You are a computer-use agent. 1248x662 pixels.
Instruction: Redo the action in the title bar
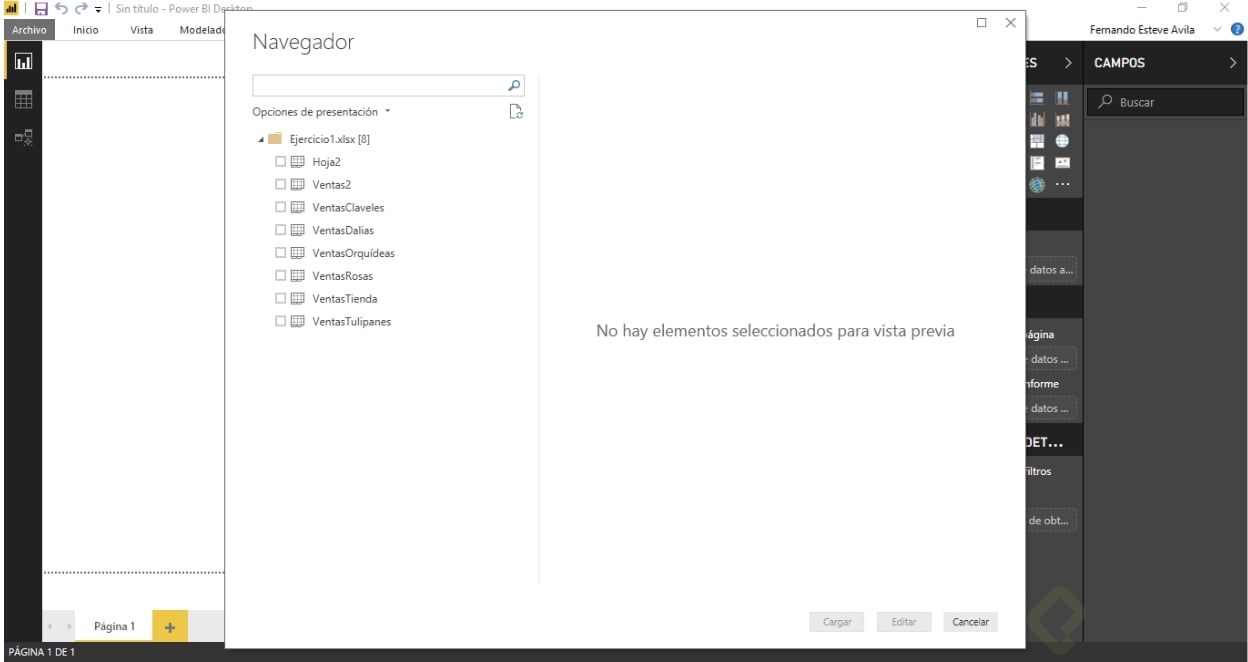point(81,8)
